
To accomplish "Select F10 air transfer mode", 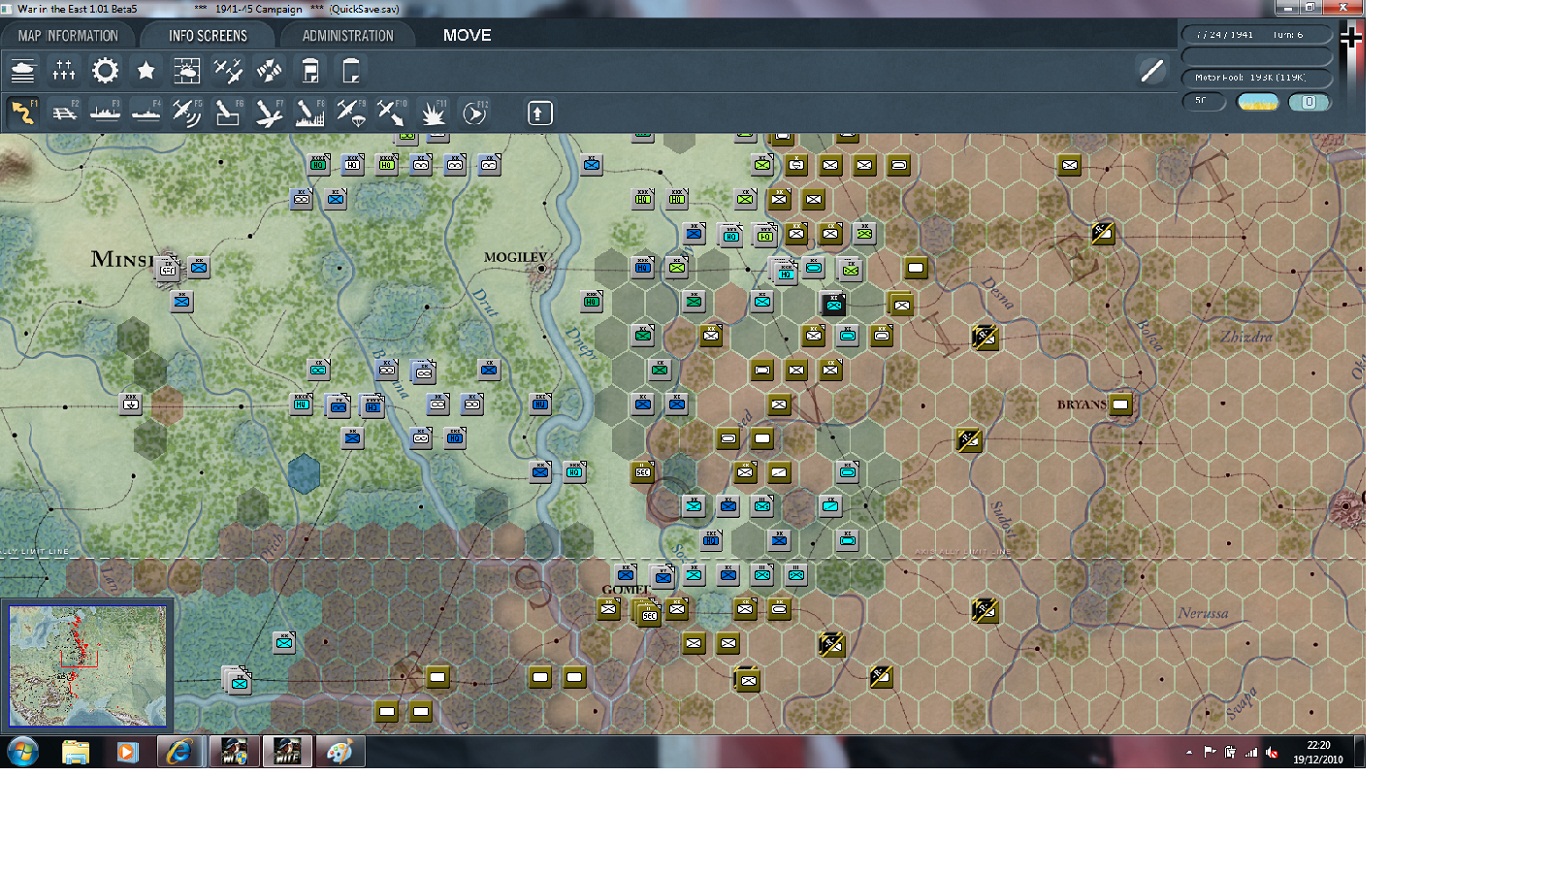I will 392,113.
